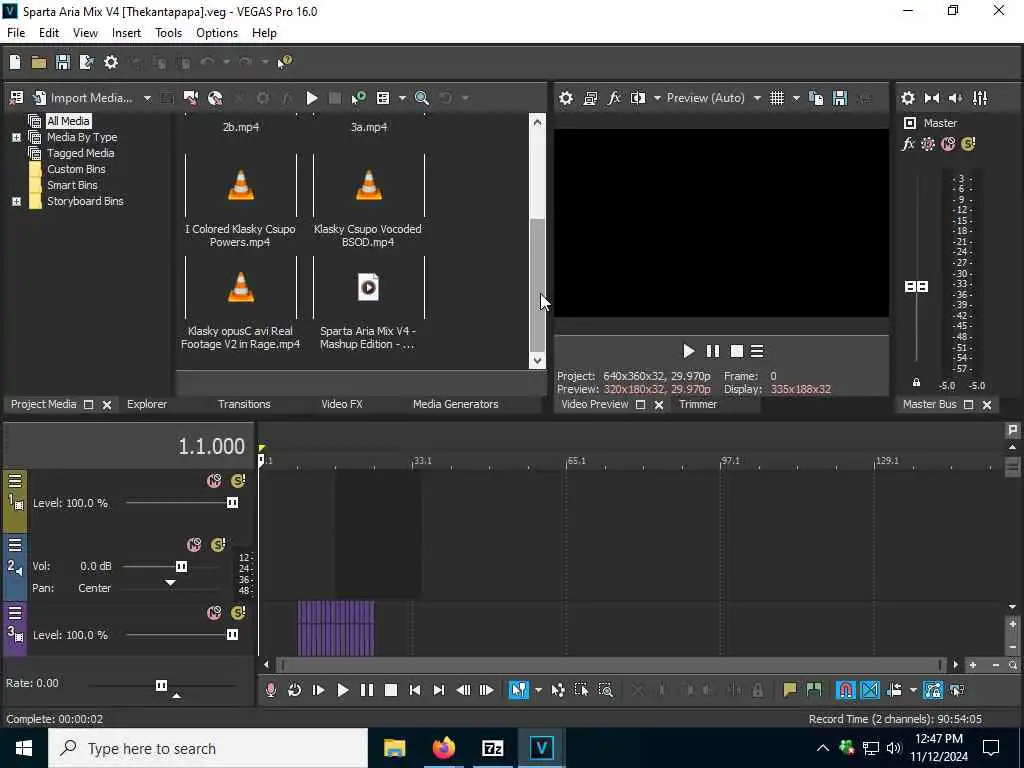Image resolution: width=1024 pixels, height=768 pixels.
Task: Solo video track 1
Action: [238, 481]
